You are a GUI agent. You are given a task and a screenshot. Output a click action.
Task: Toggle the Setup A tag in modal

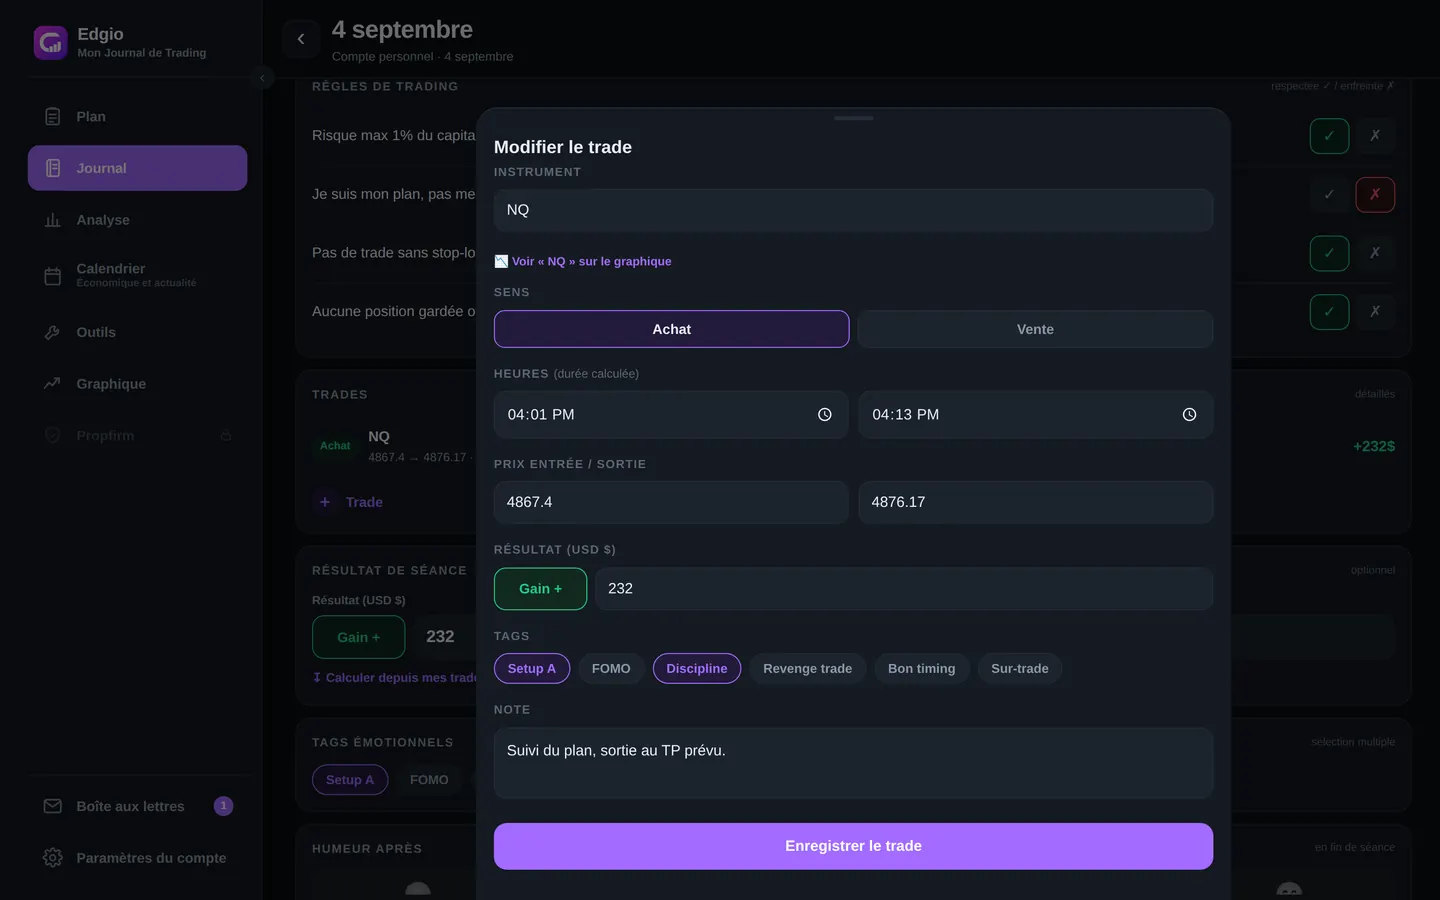(532, 669)
